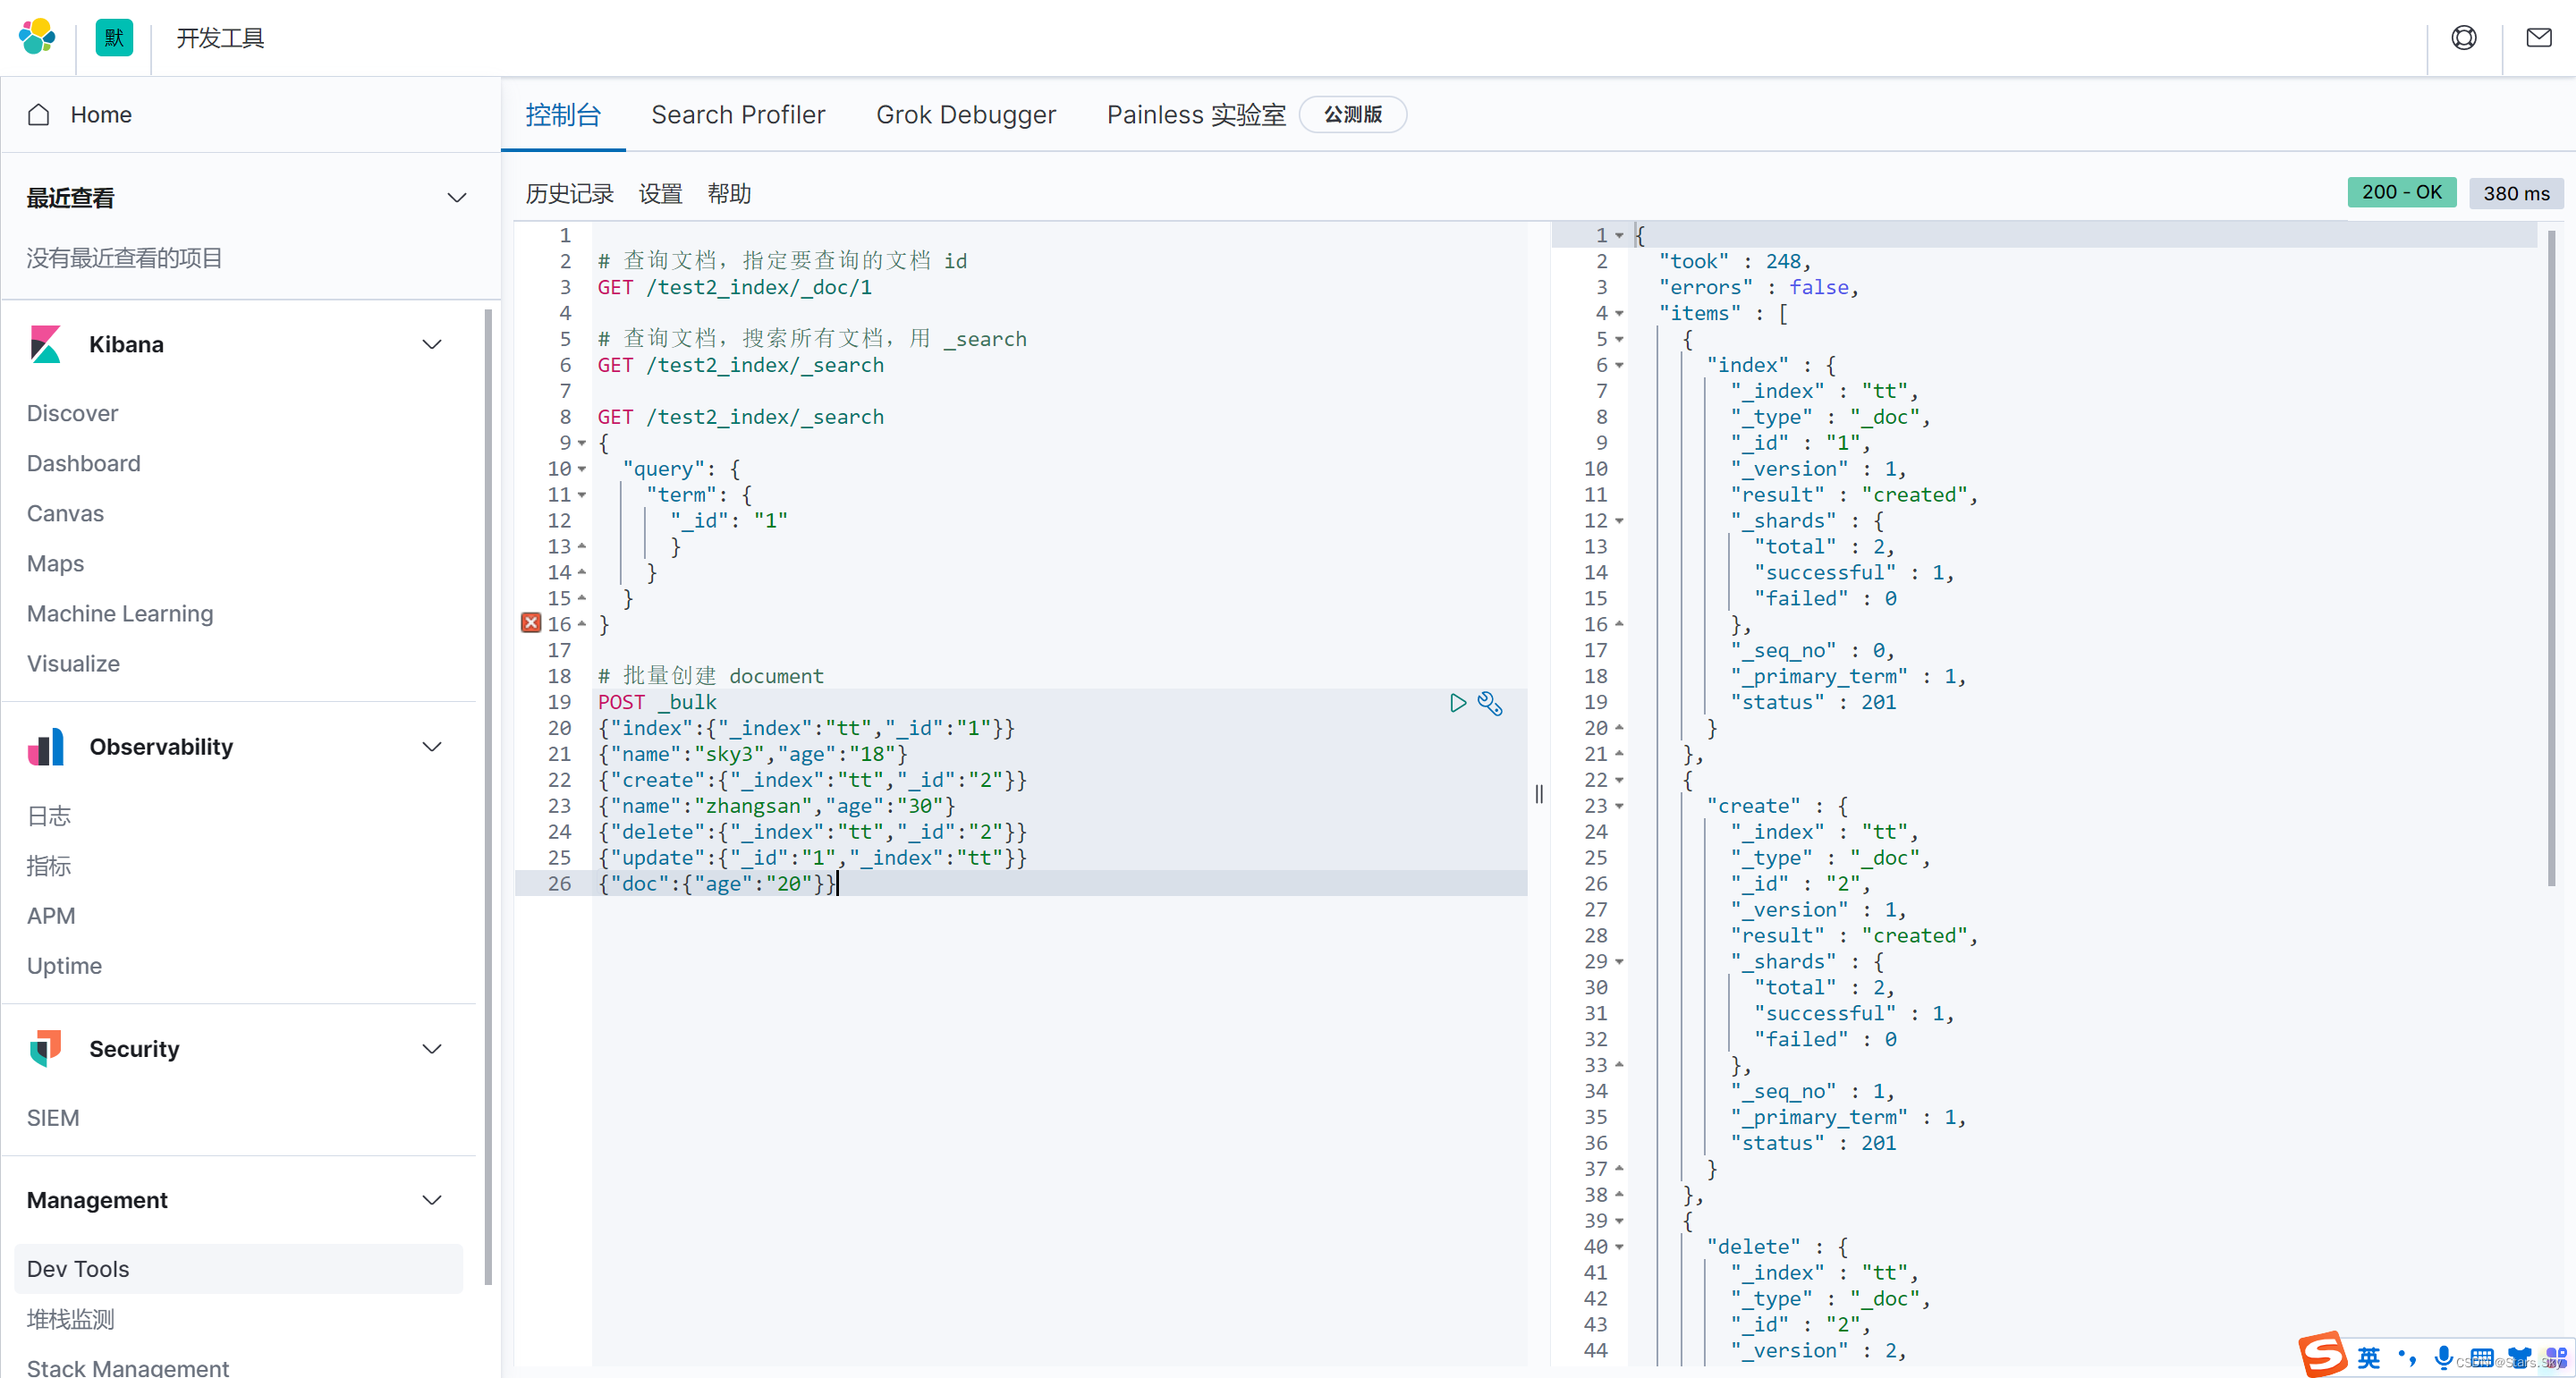Switch to the Grok Debugger tab
2576x1378 pixels.
(966, 115)
